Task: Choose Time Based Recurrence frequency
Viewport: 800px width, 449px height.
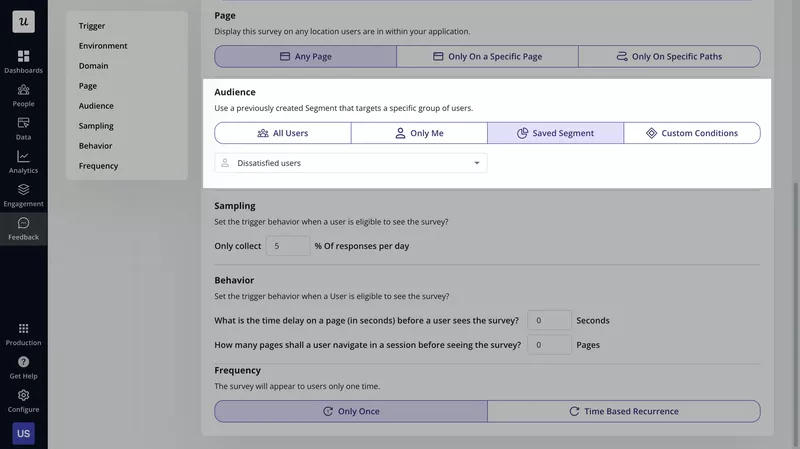Action: click(x=623, y=411)
